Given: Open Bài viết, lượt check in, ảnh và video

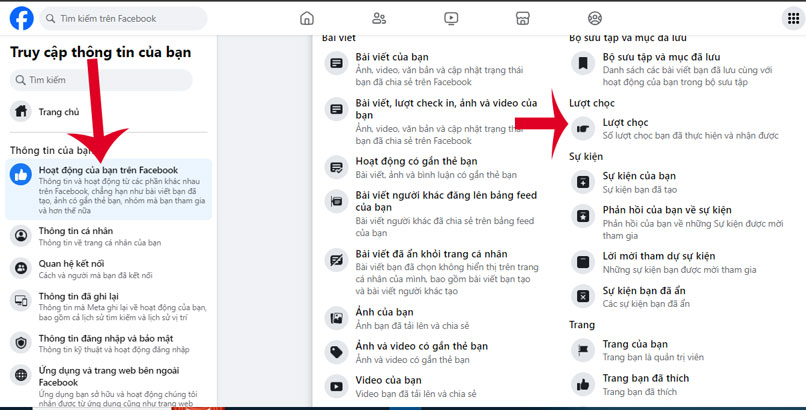Looking at the screenshot, I should coord(446,109).
